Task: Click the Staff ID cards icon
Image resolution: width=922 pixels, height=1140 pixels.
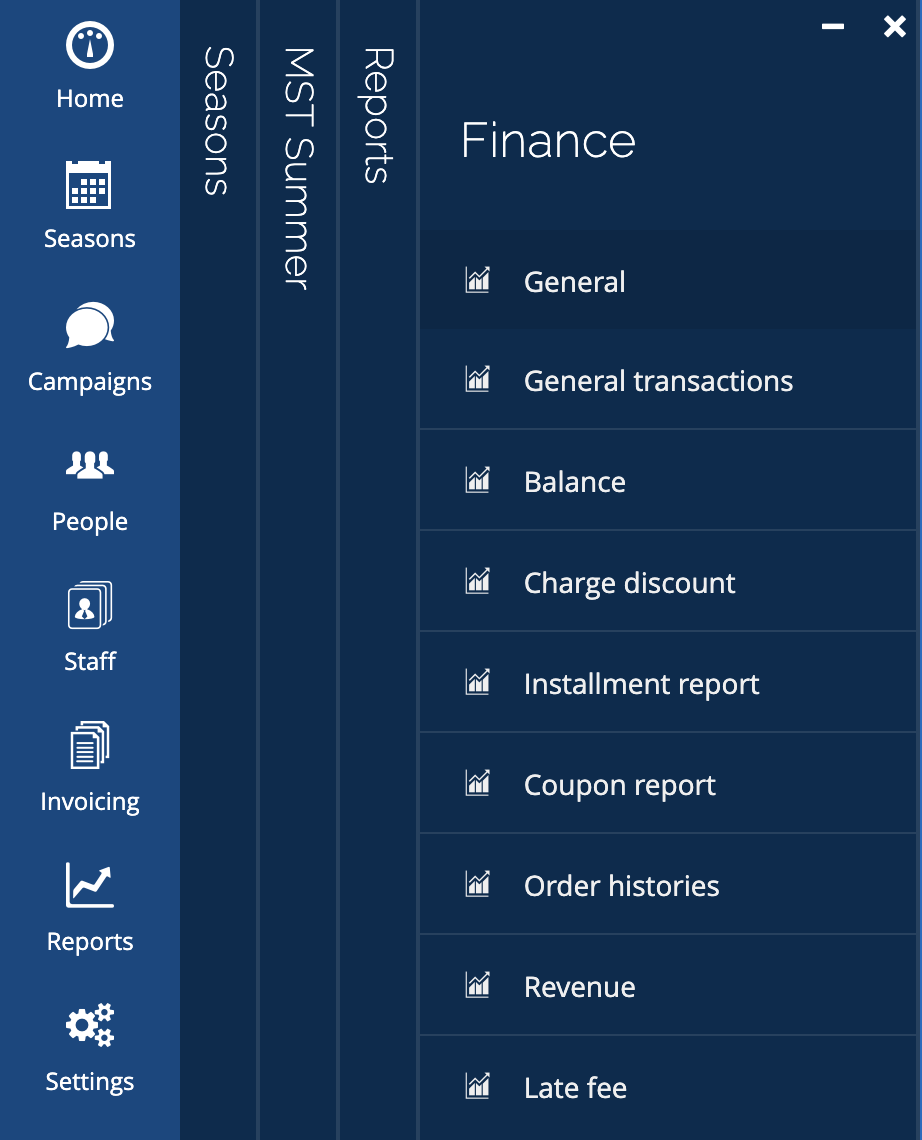Action: 90,605
